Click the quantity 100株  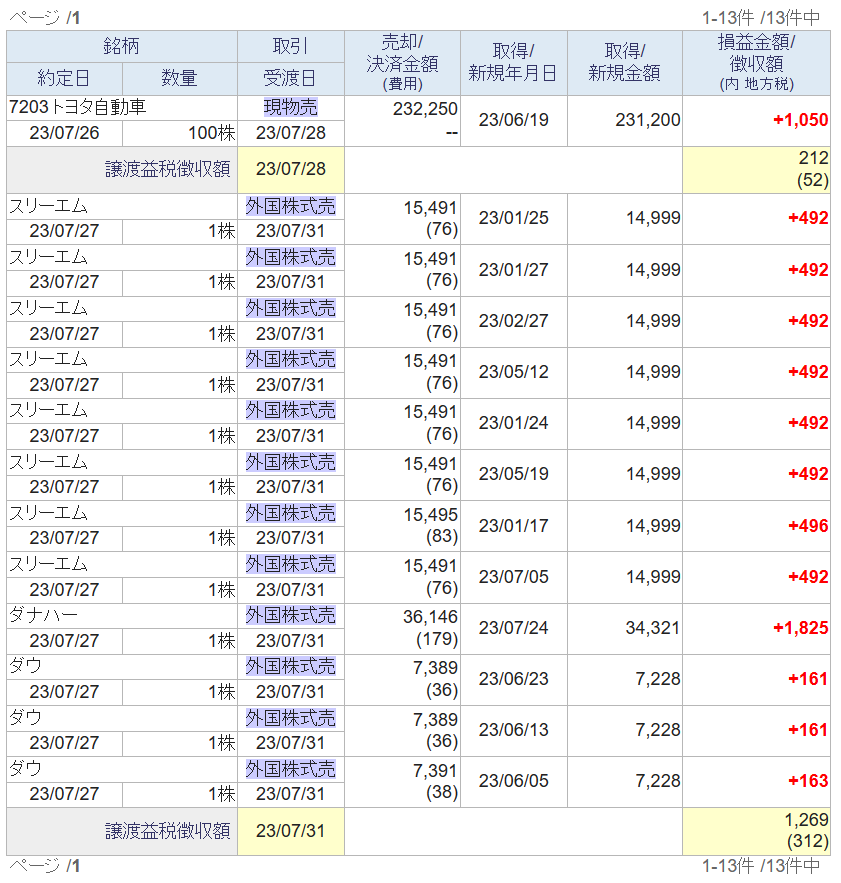pos(212,133)
